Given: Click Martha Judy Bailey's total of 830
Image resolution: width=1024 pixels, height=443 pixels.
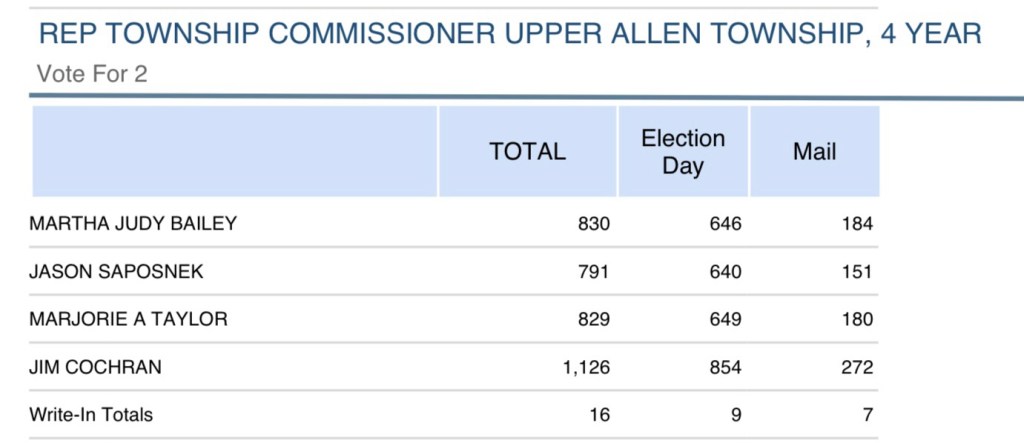Looking at the screenshot, I should (593, 224).
